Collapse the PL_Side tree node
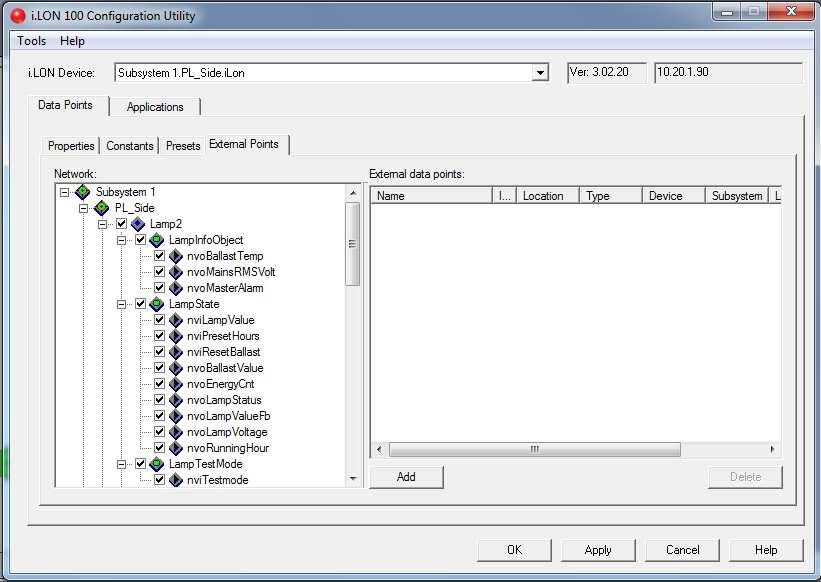The image size is (821, 582). [84, 208]
